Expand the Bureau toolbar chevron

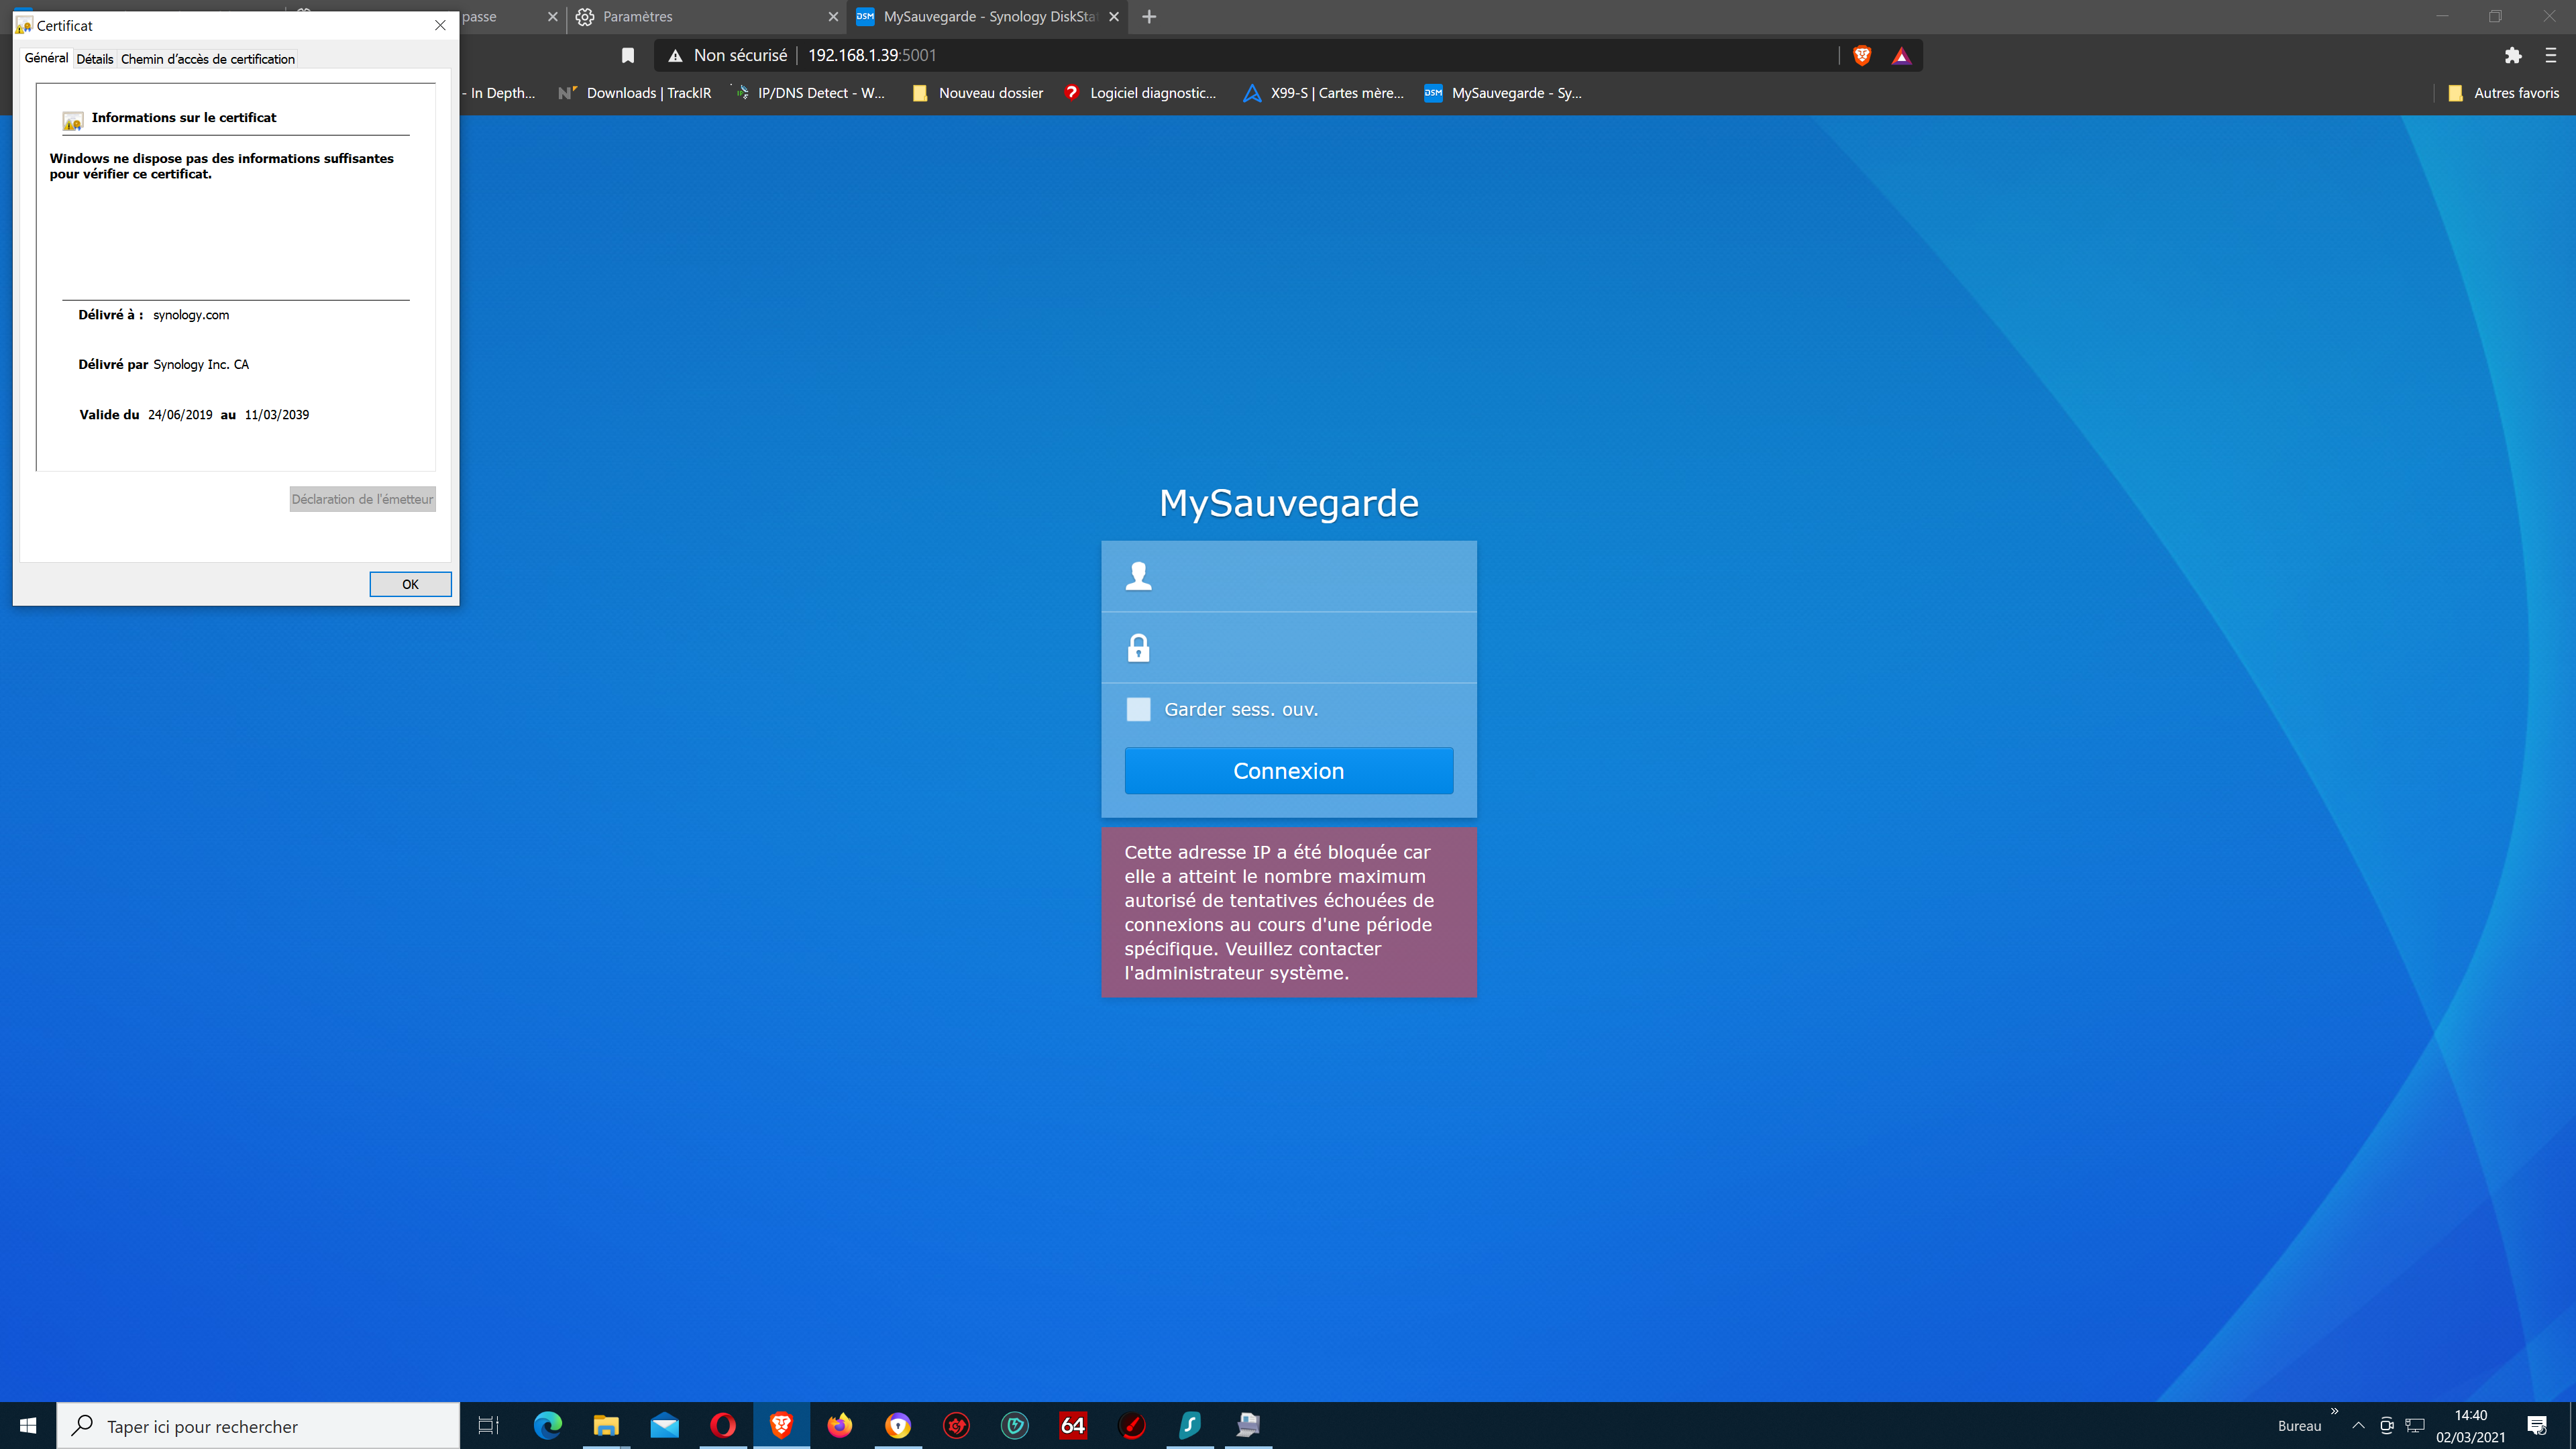[x=2334, y=1411]
